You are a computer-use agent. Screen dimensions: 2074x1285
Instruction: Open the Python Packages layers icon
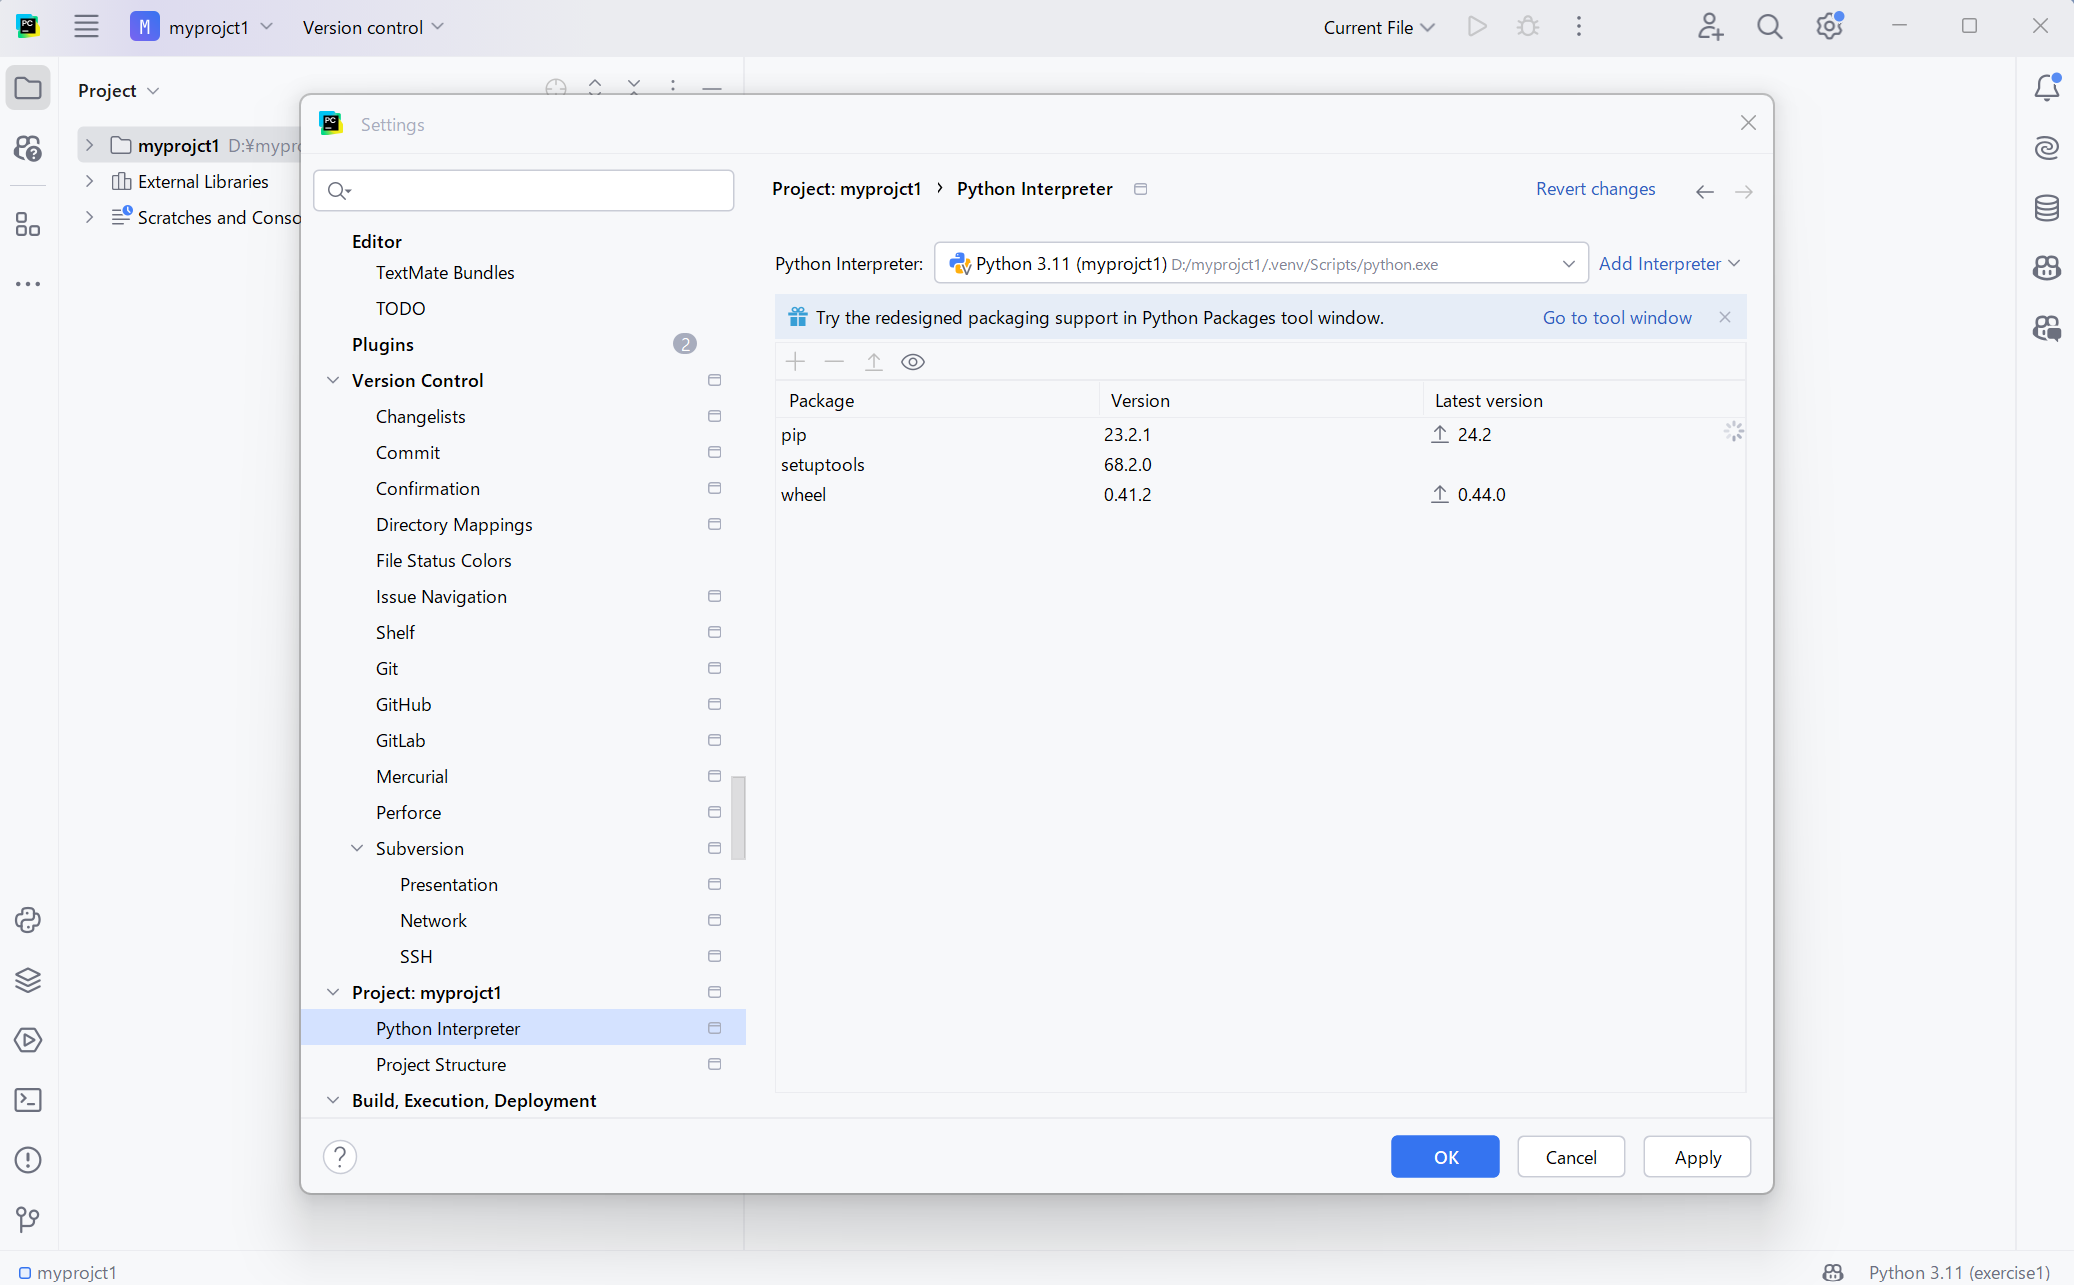(28, 980)
